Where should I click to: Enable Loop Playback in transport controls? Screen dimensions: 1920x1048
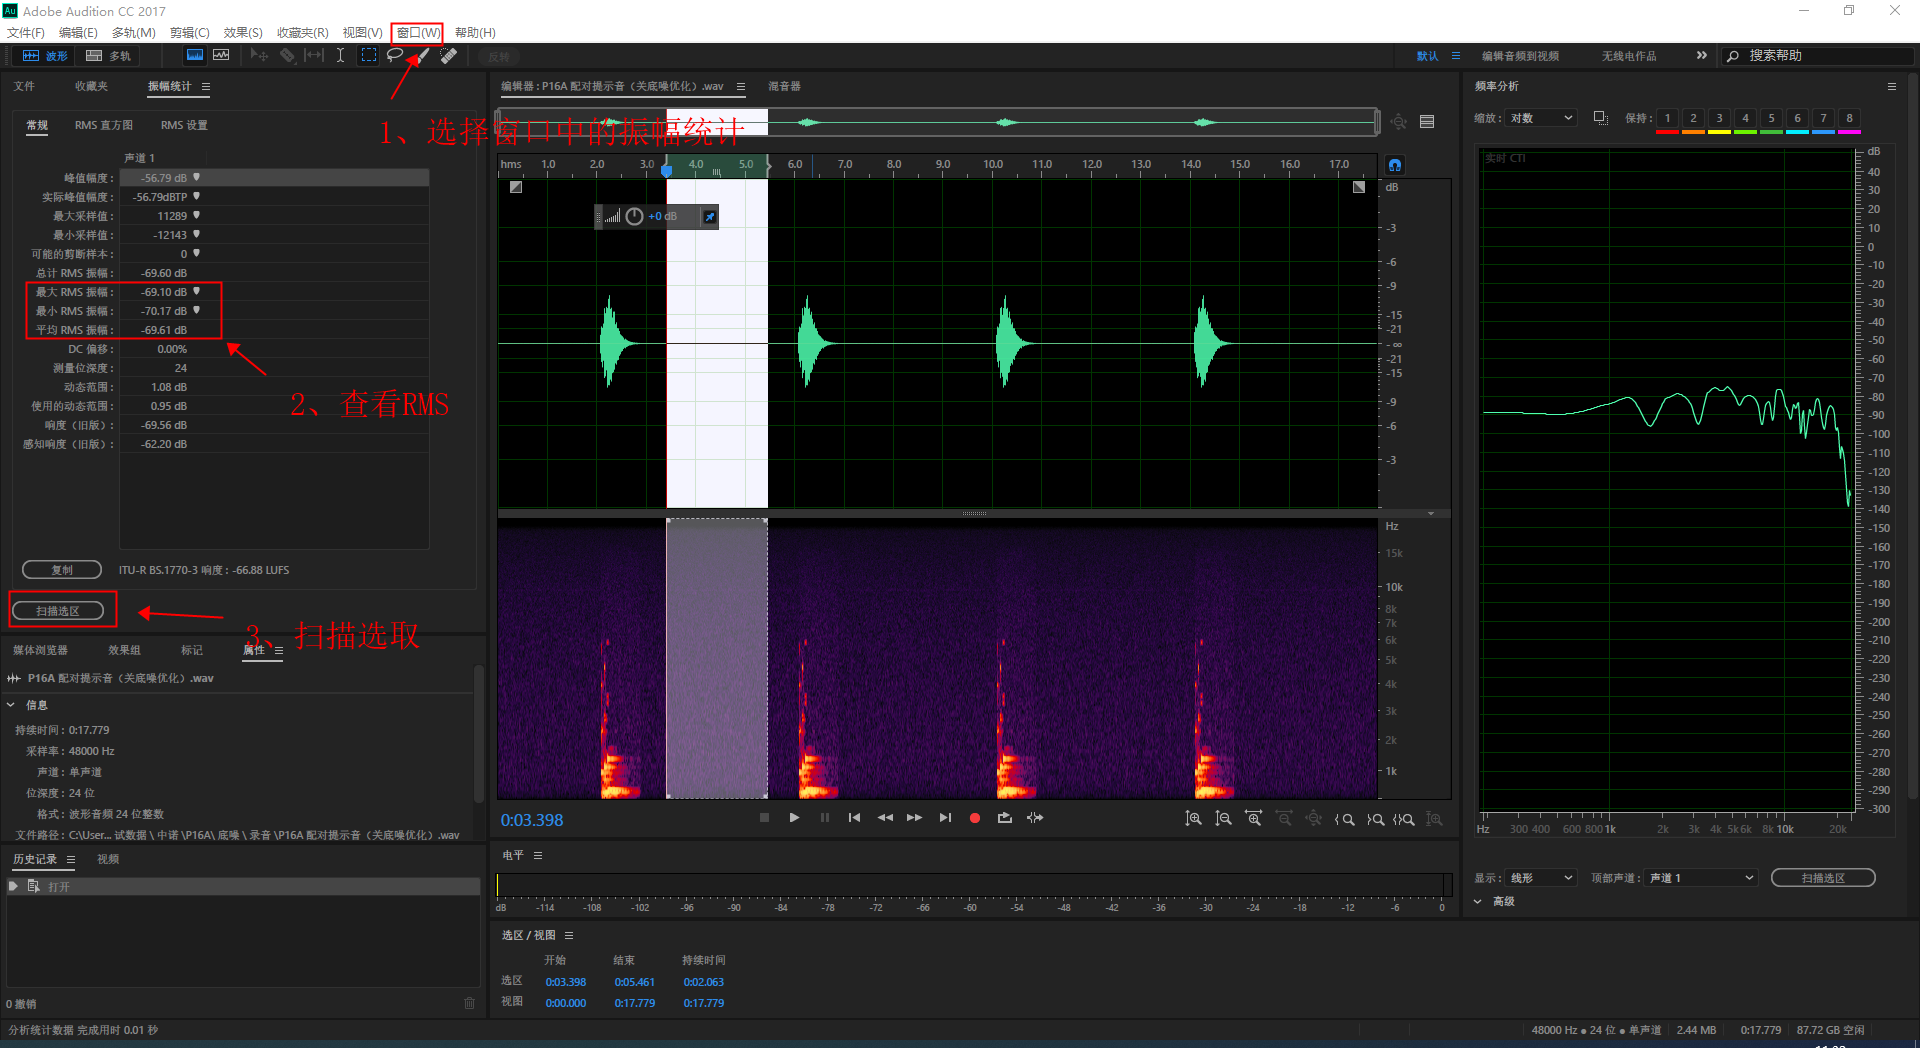coord(1005,818)
